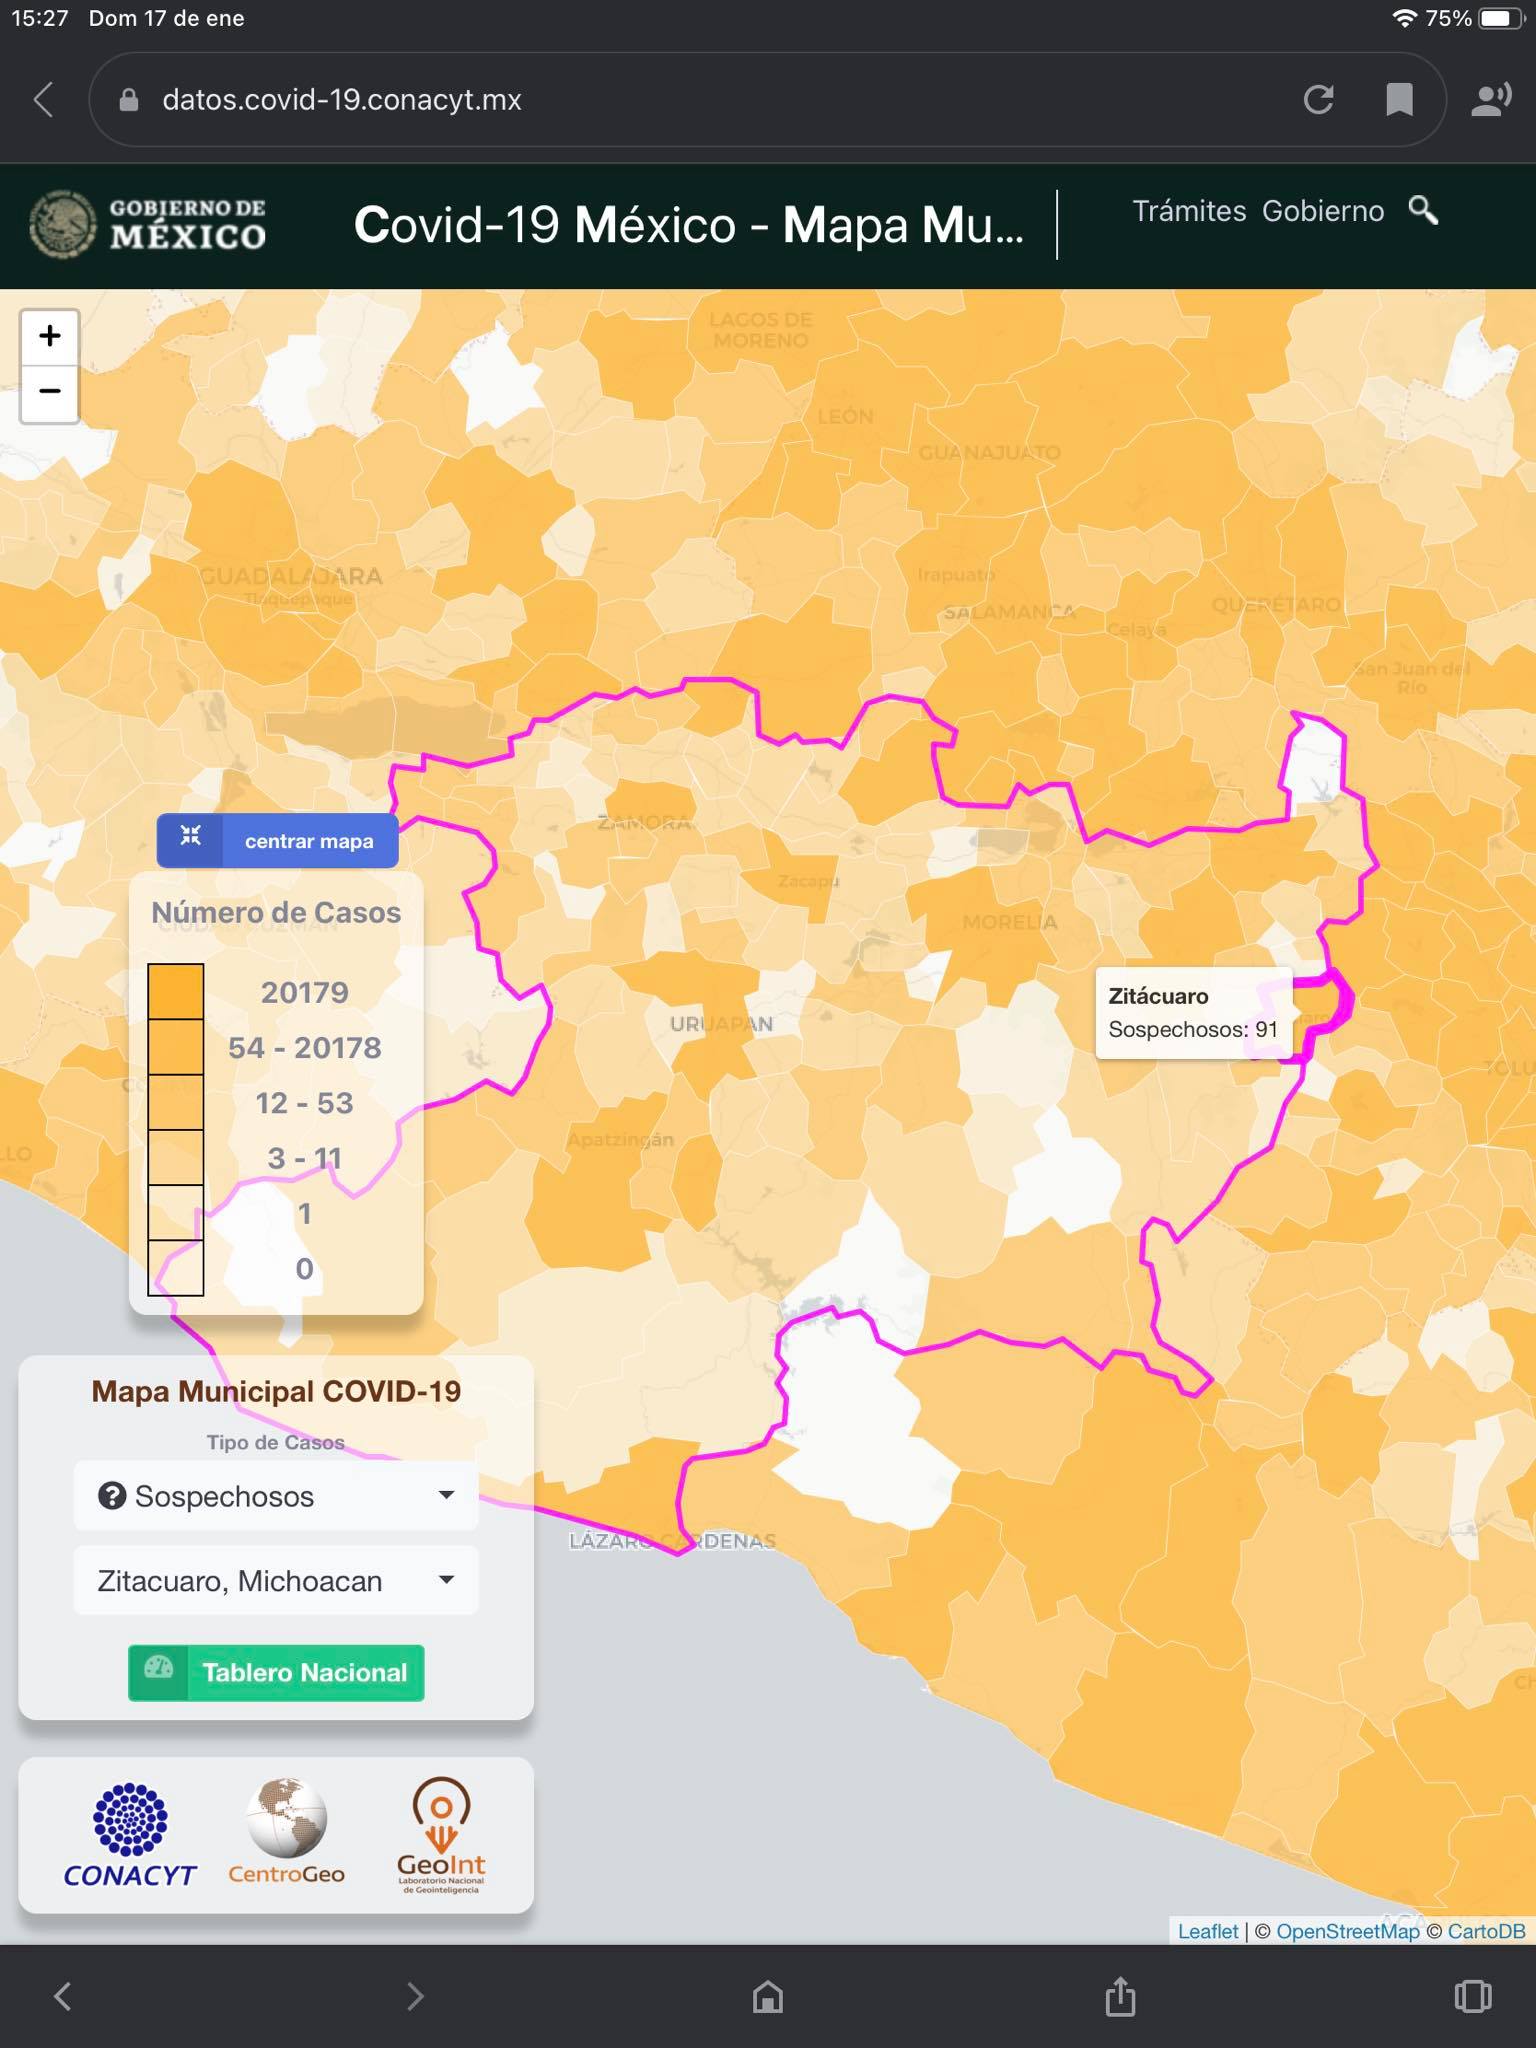Click the Irapuato label on the map

tap(956, 575)
